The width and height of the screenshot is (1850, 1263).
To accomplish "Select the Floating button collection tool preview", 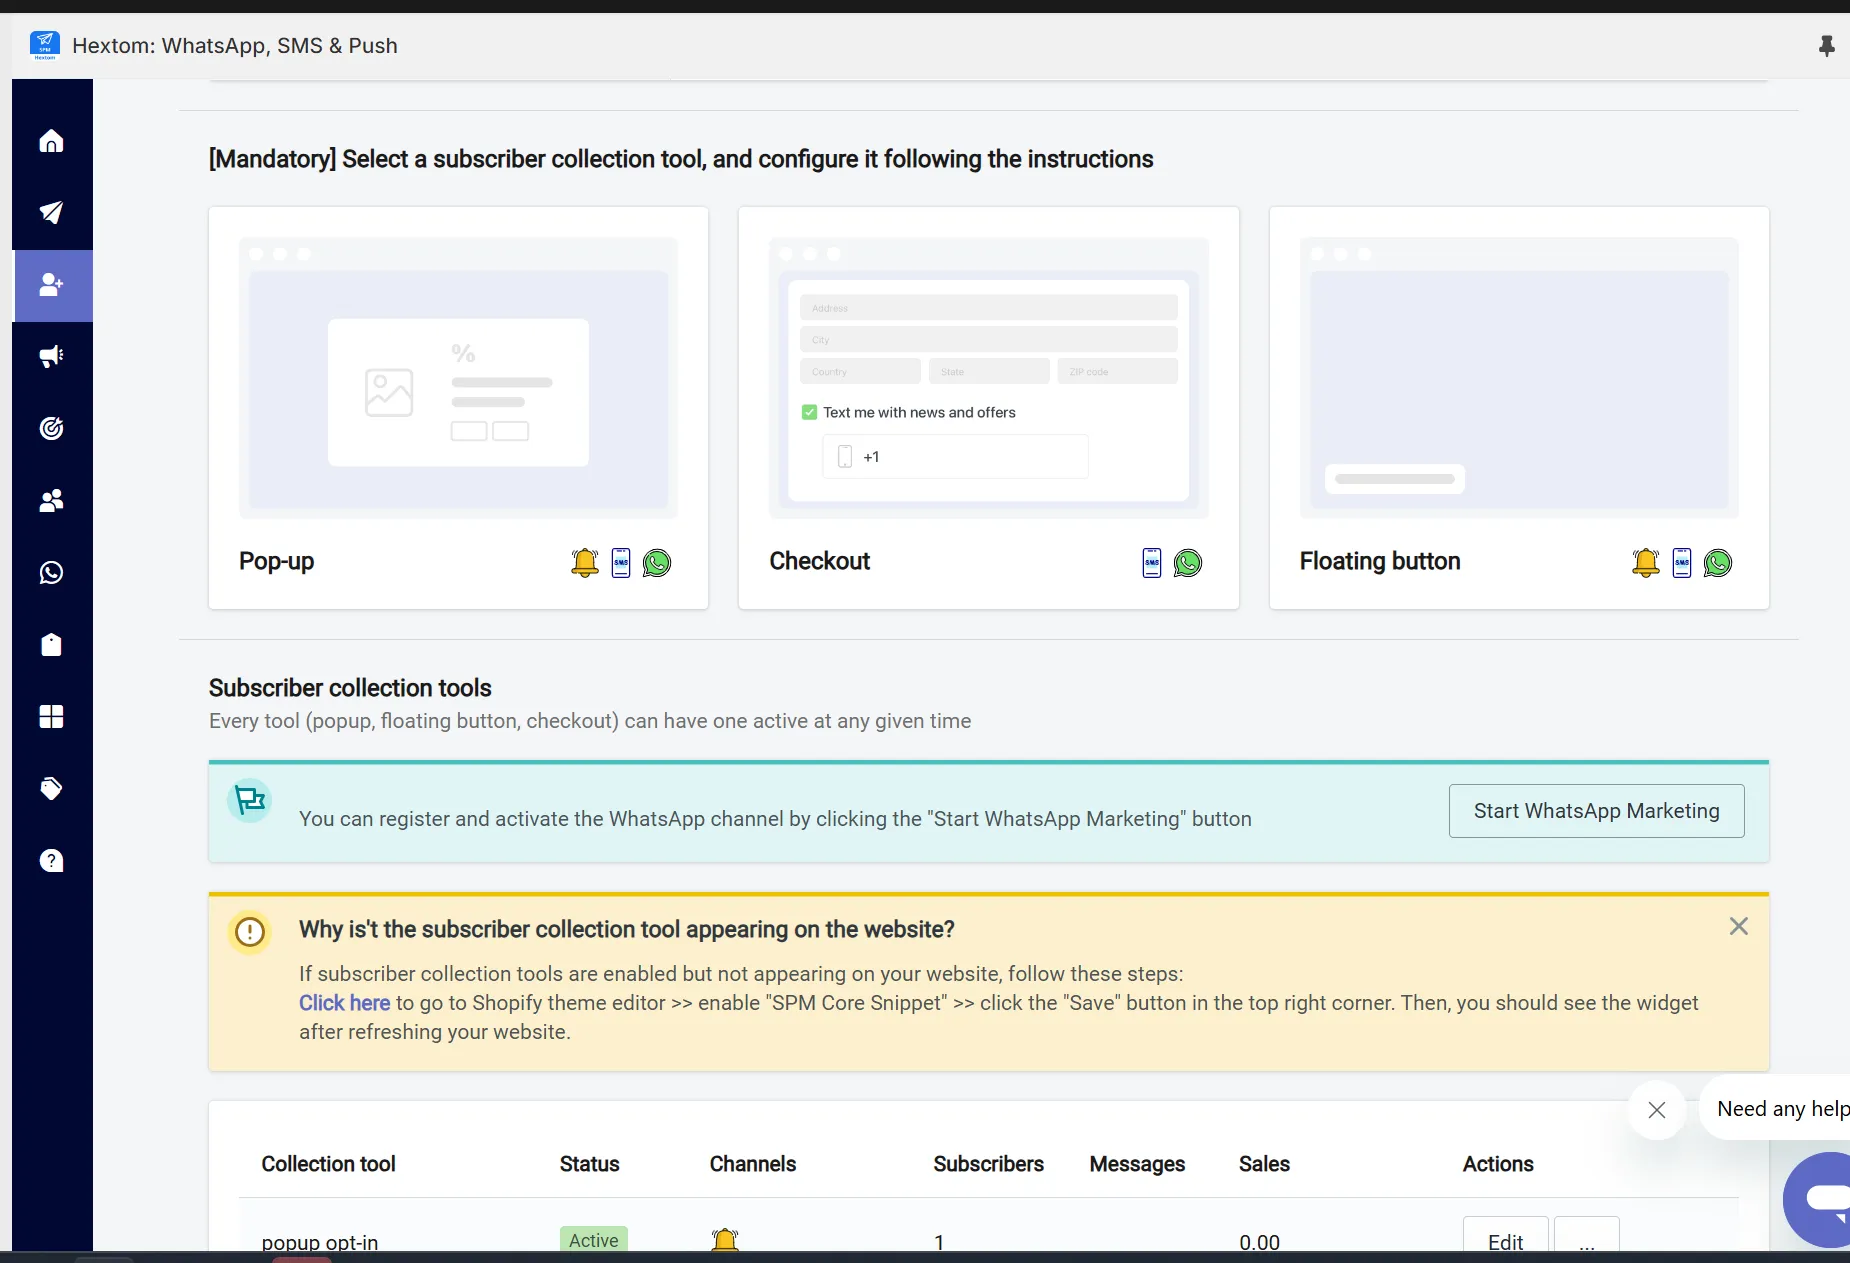I will point(1519,377).
